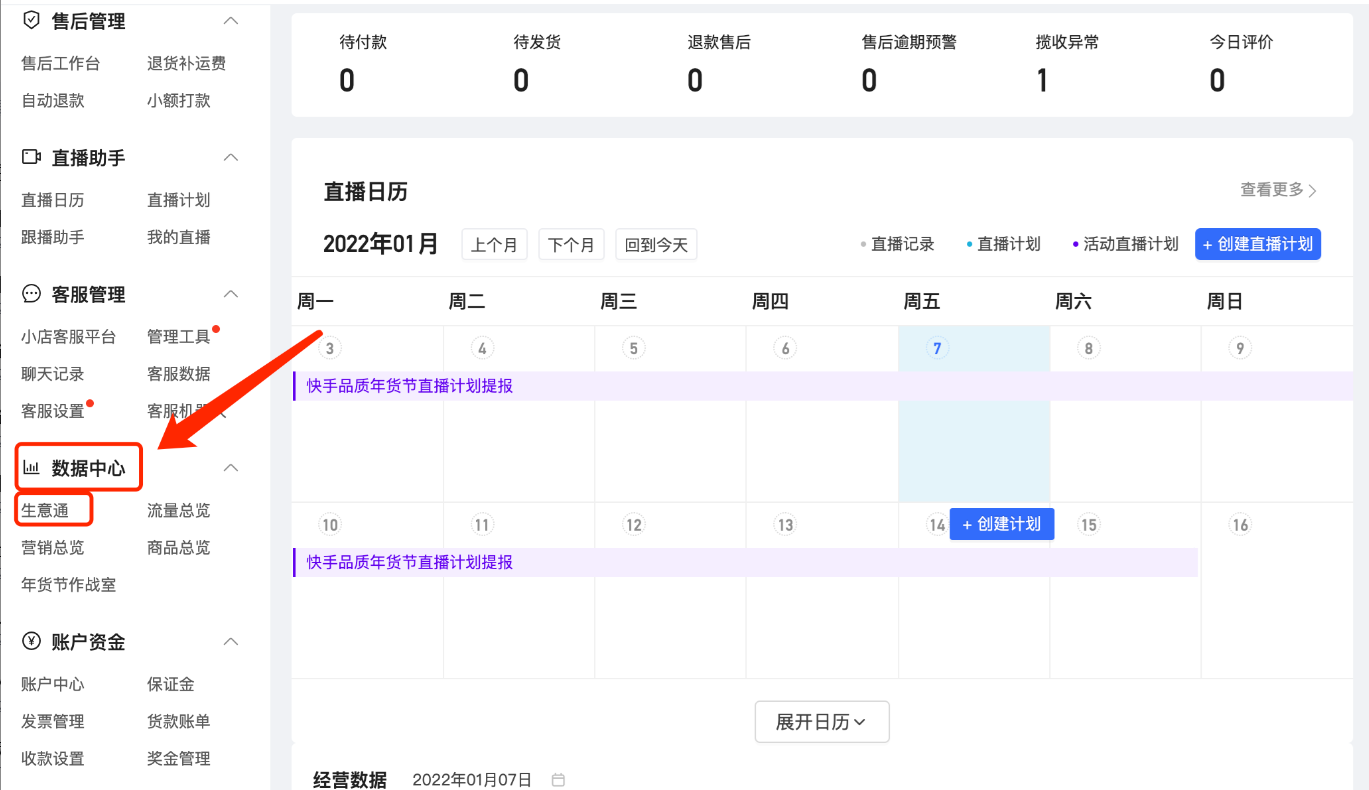Click the 售后逾期预警 count
The width and height of the screenshot is (1369, 790).
pyautogui.click(x=869, y=81)
